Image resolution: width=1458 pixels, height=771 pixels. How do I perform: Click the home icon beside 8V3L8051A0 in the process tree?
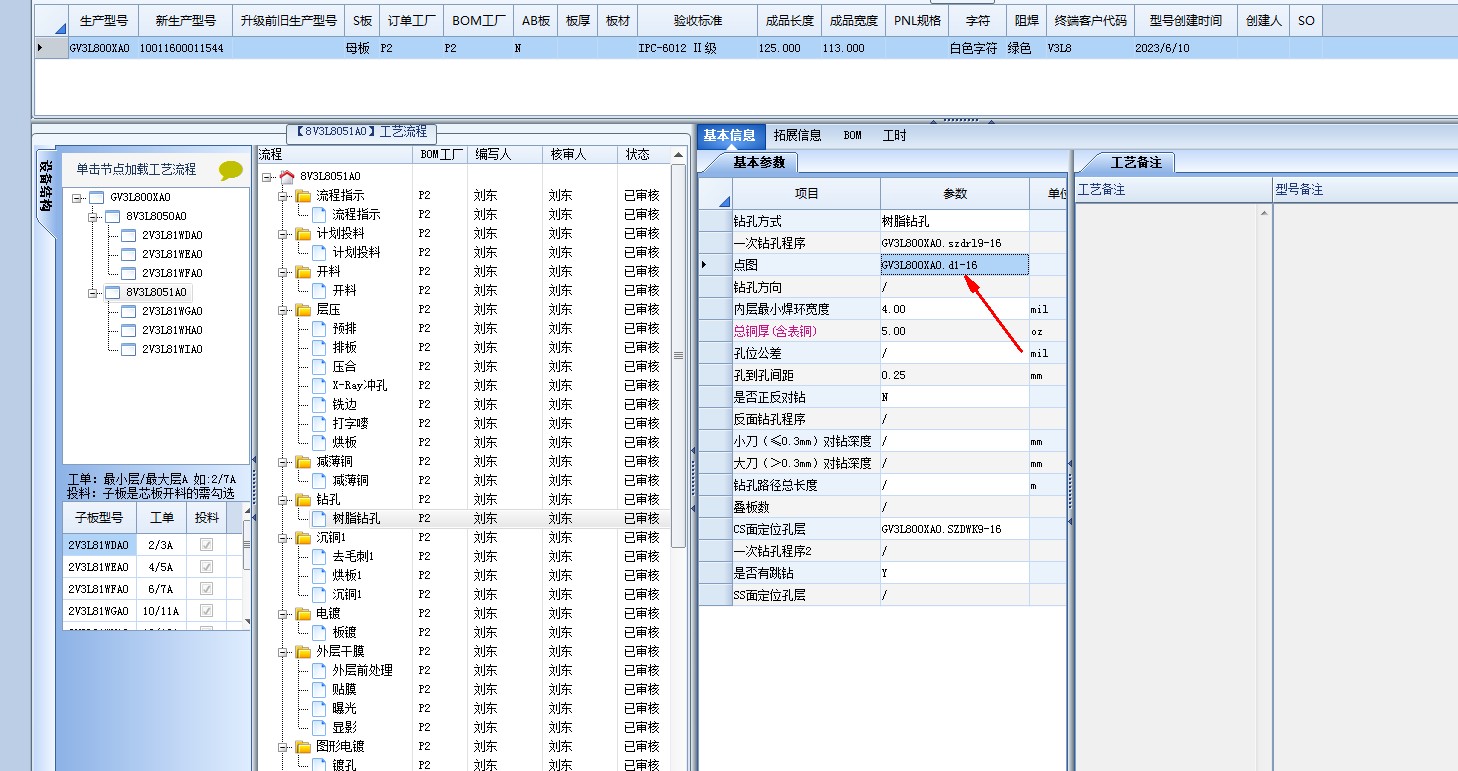tap(288, 176)
